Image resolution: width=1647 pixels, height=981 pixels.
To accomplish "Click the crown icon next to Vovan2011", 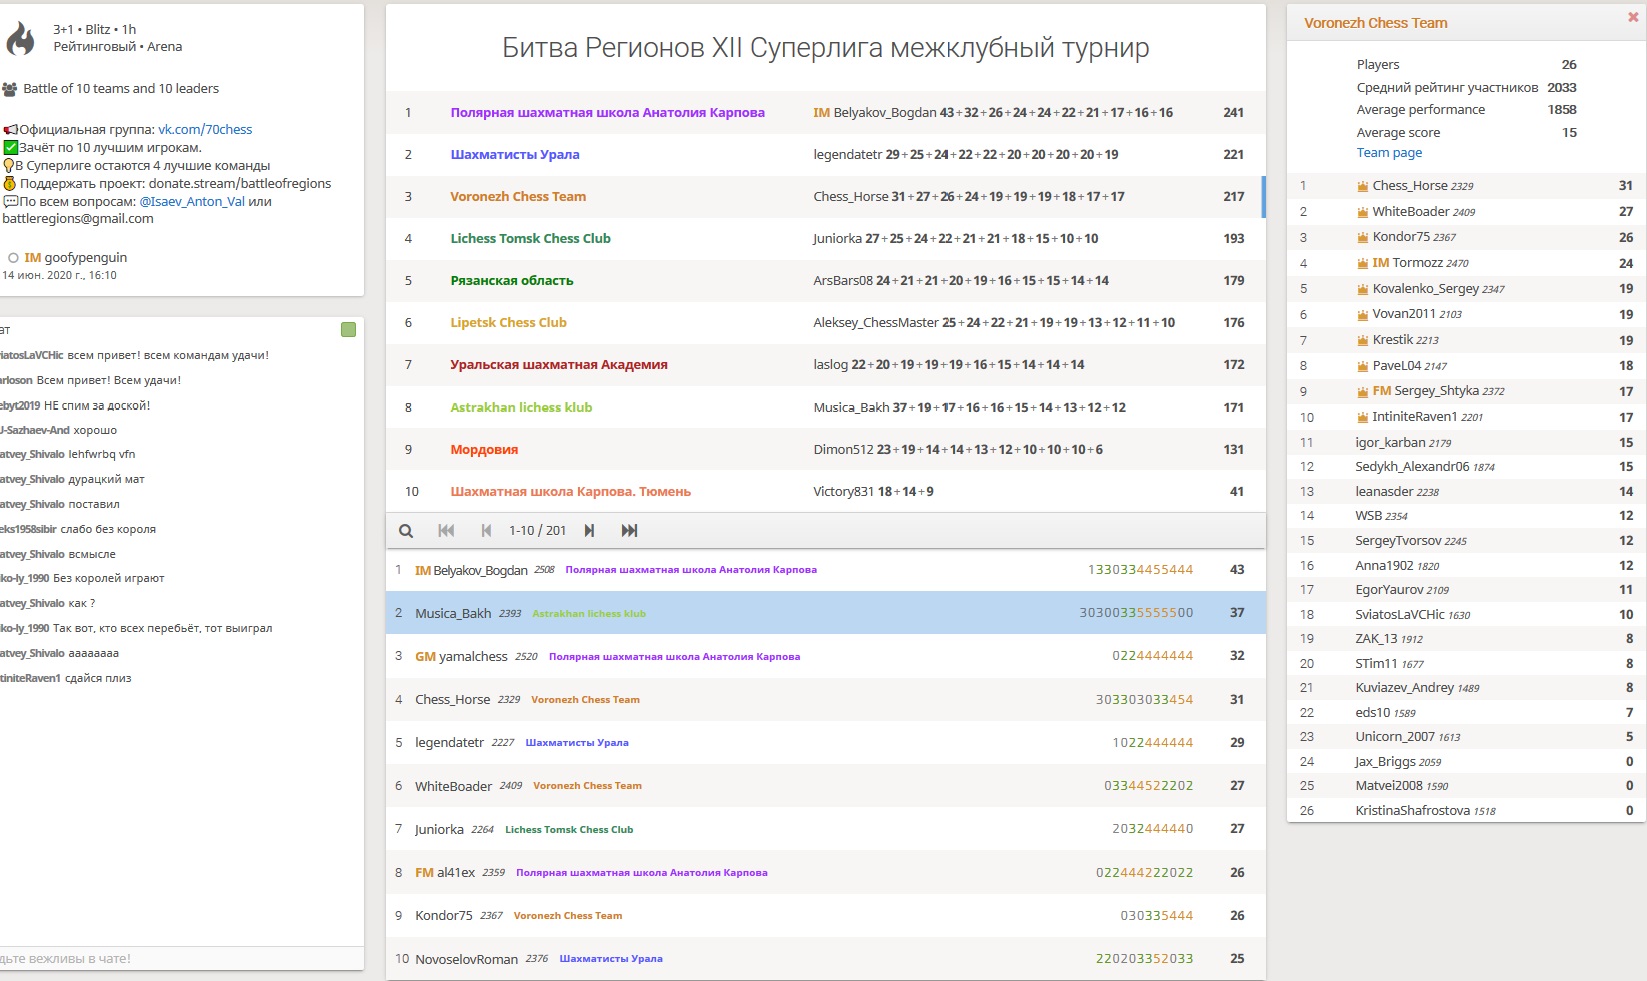I will click(x=1362, y=314).
